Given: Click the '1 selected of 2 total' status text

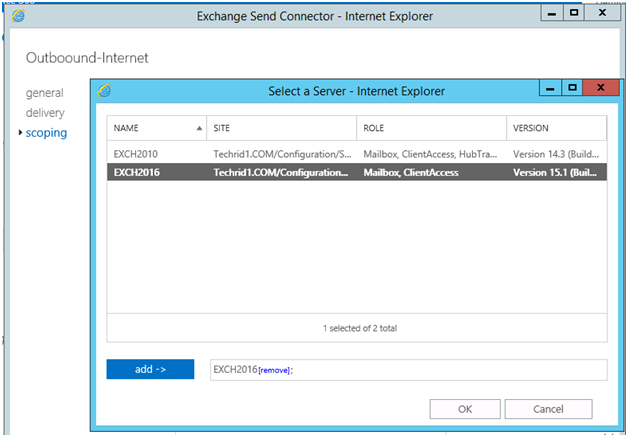Looking at the screenshot, I should pos(360,328).
